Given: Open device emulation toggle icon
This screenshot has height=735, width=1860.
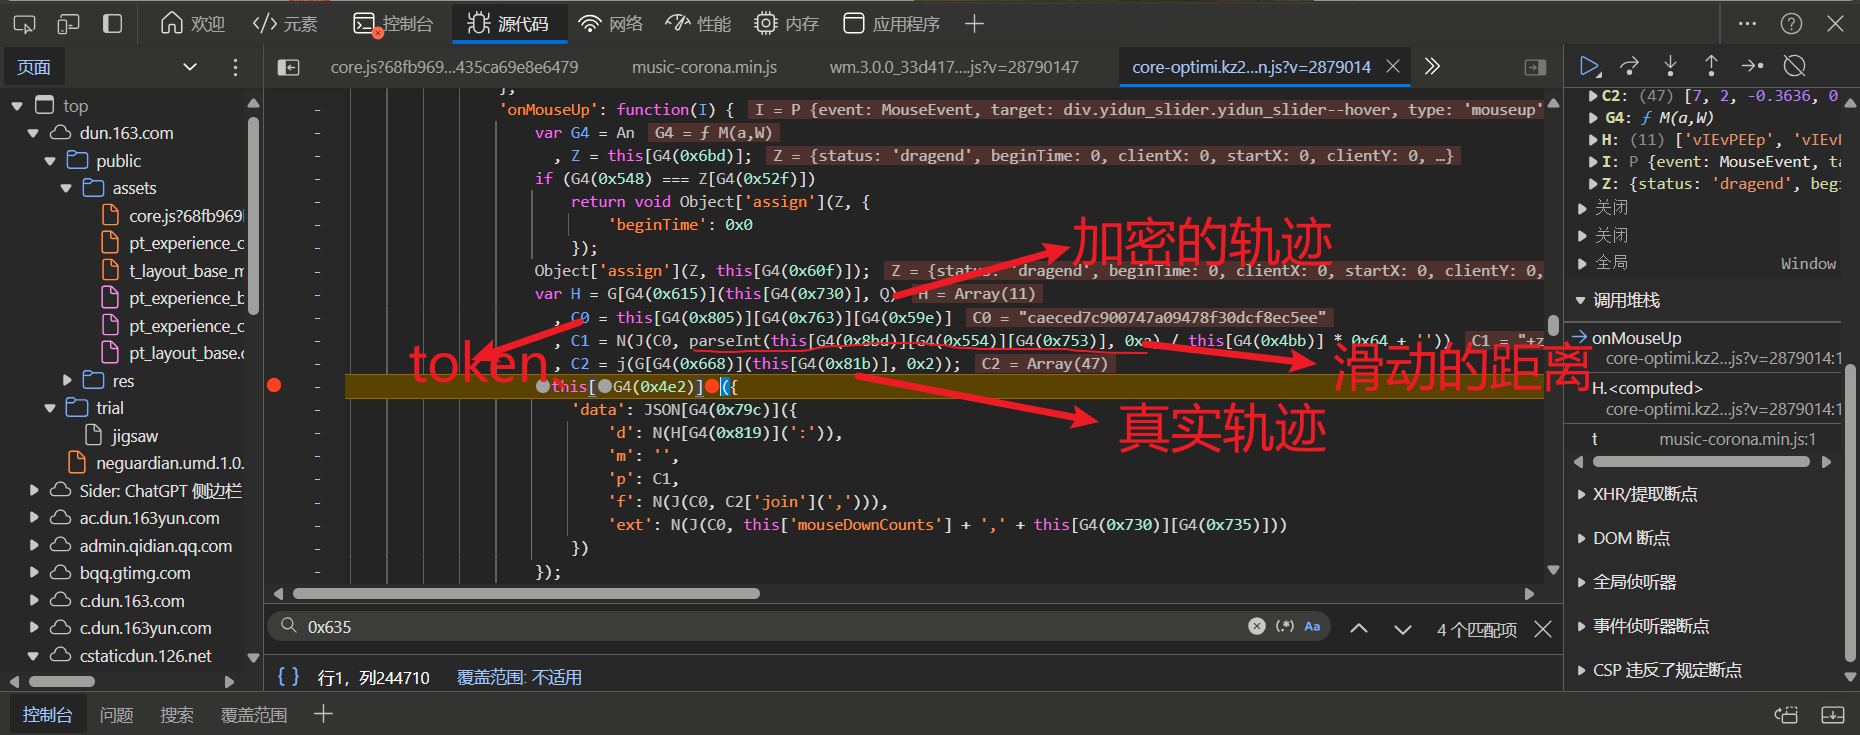Looking at the screenshot, I should tap(68, 23).
